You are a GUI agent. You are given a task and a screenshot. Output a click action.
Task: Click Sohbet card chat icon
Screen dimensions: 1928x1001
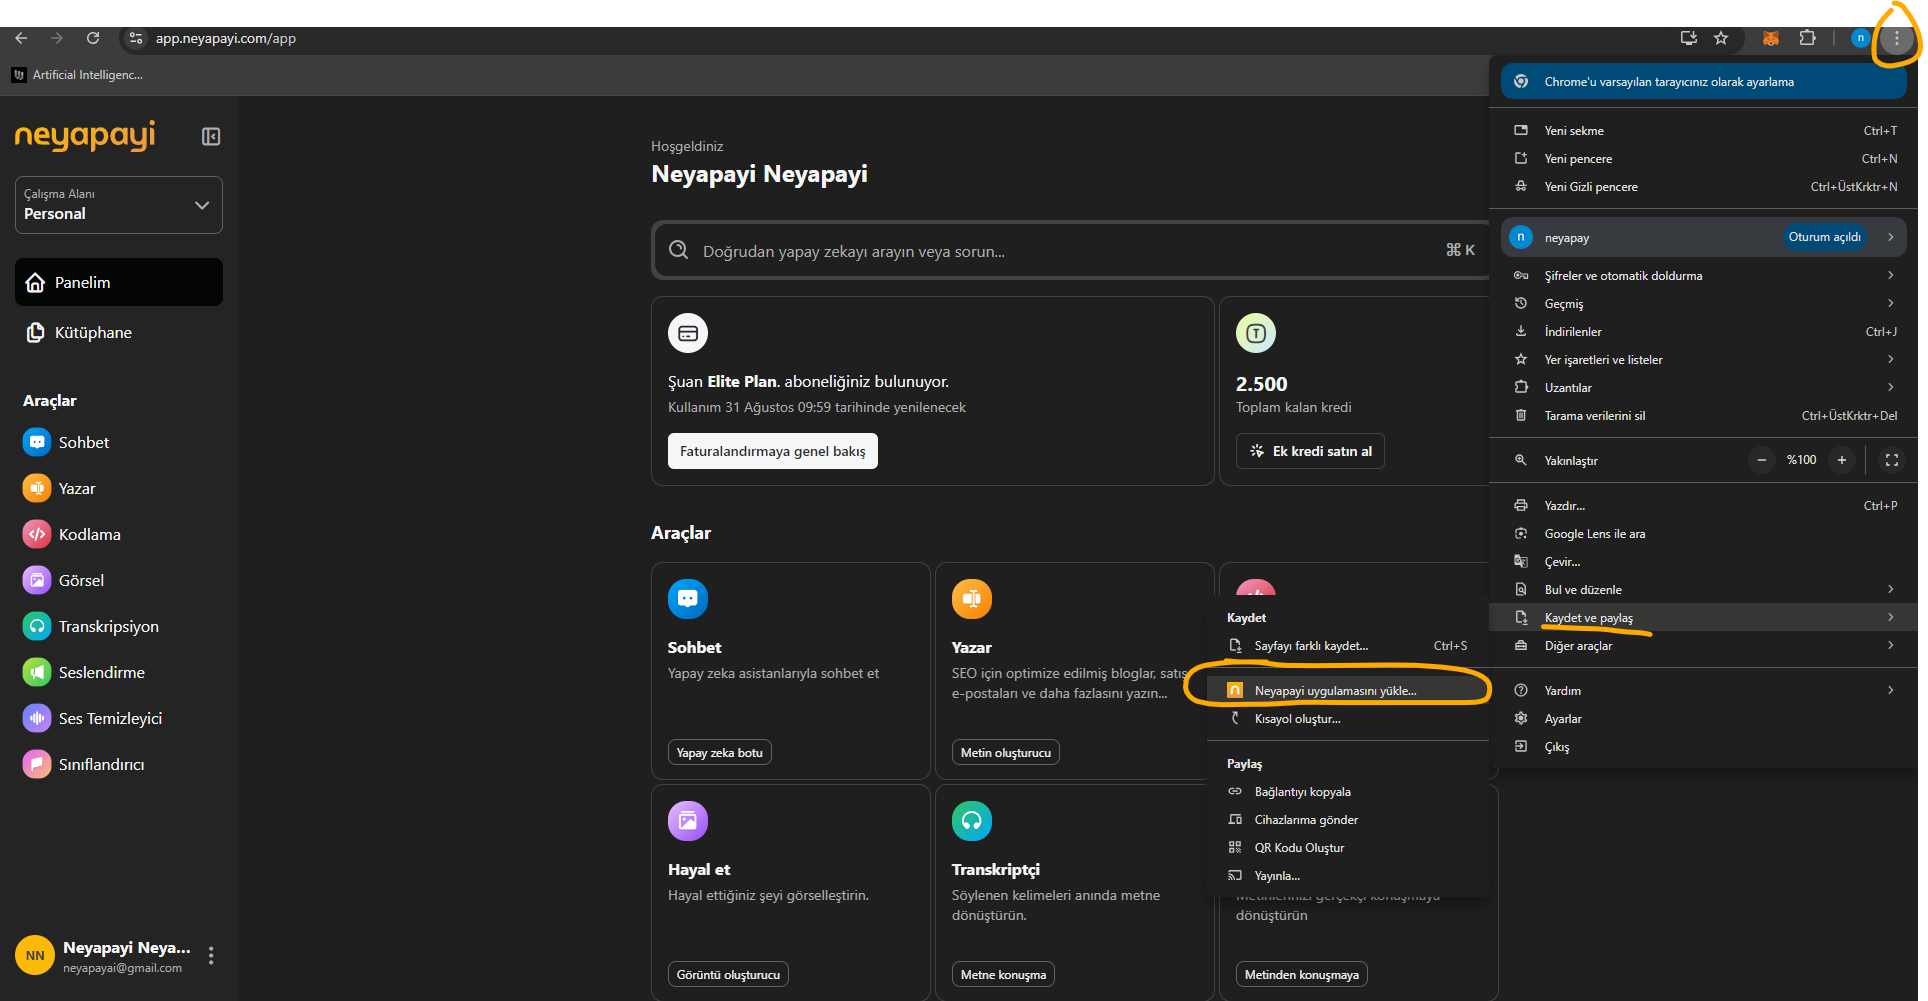coord(688,599)
